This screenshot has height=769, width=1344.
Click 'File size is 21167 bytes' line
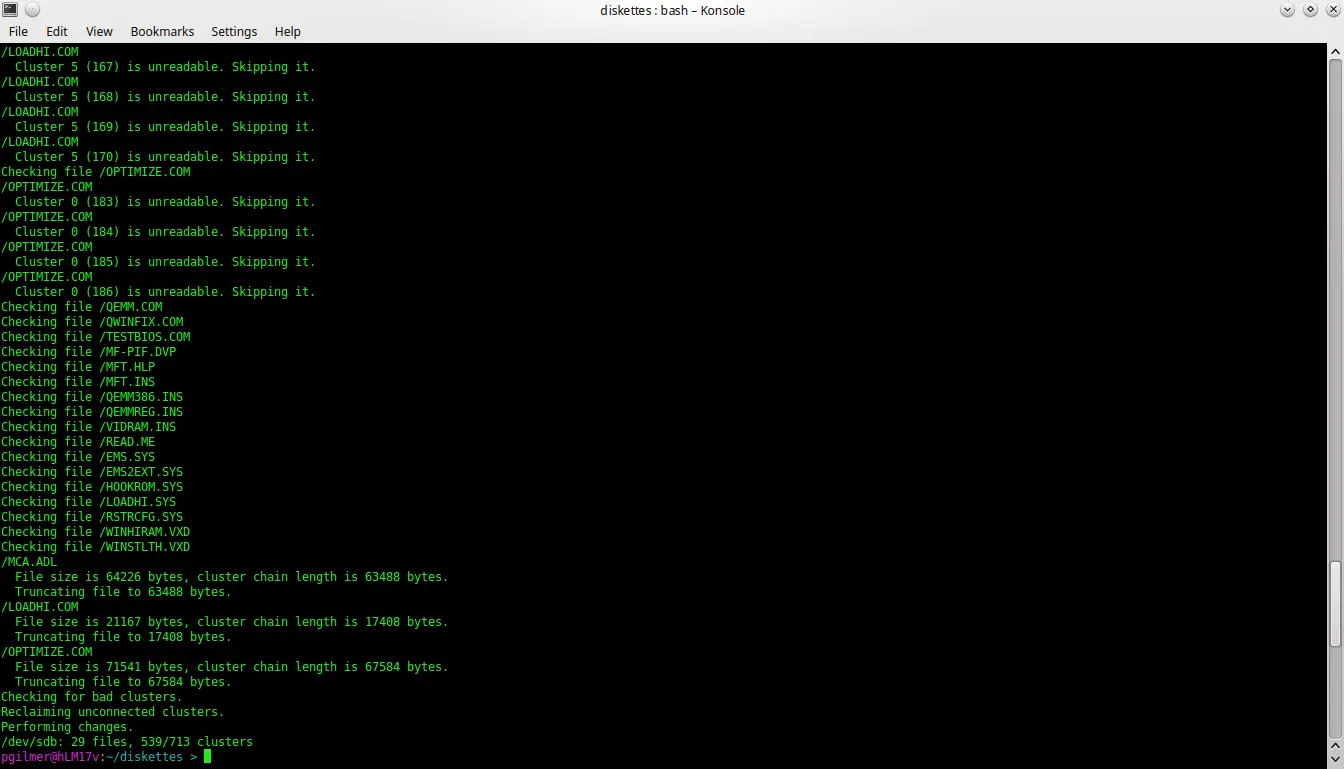232,622
